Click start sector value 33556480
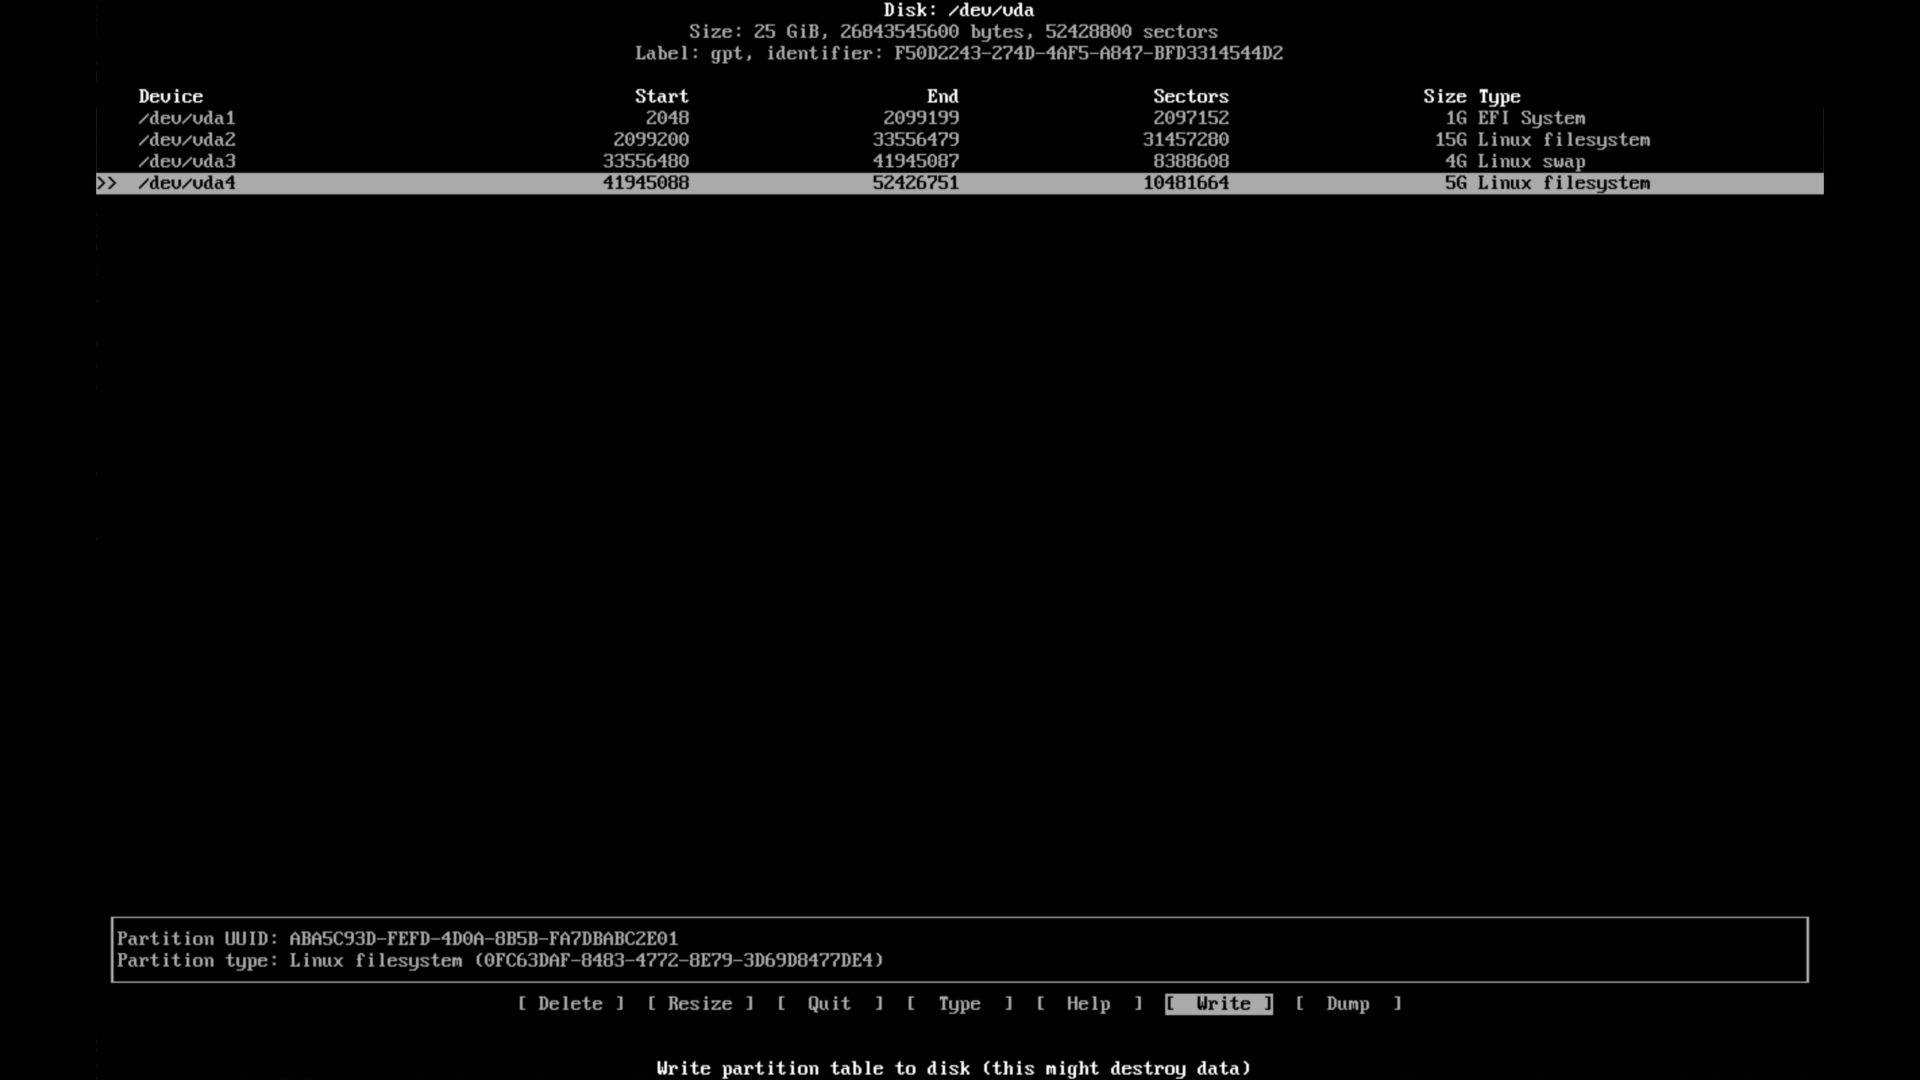This screenshot has width=1920, height=1080. pyautogui.click(x=646, y=161)
